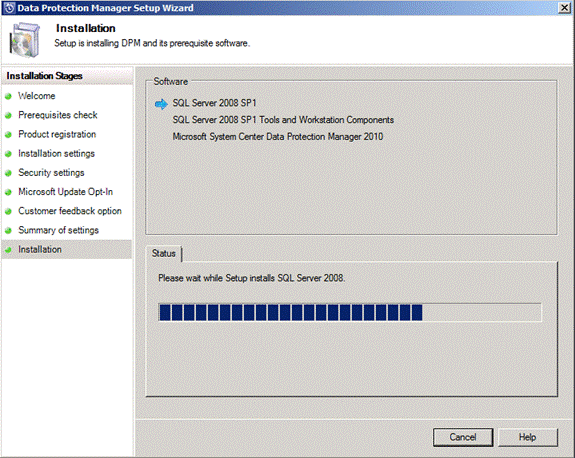Click the Installation Stages header
Image resolution: width=575 pixels, height=458 pixels.
(44, 76)
